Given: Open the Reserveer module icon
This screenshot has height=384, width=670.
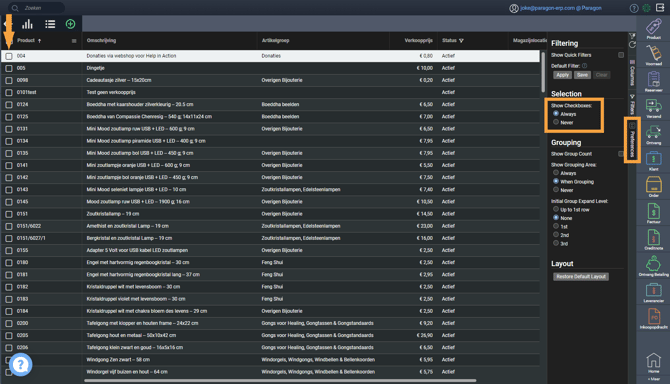Looking at the screenshot, I should pyautogui.click(x=653, y=82).
